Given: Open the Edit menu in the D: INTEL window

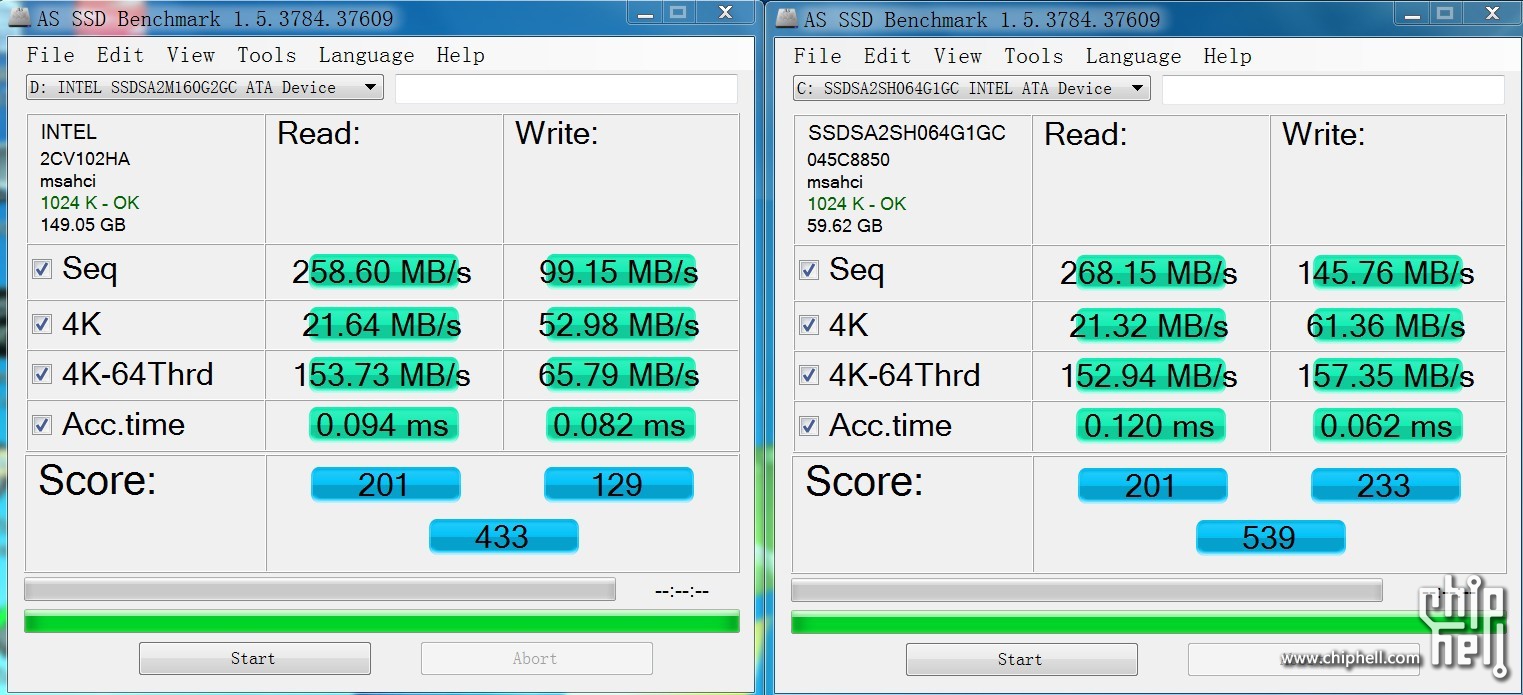Looking at the screenshot, I should (x=120, y=55).
